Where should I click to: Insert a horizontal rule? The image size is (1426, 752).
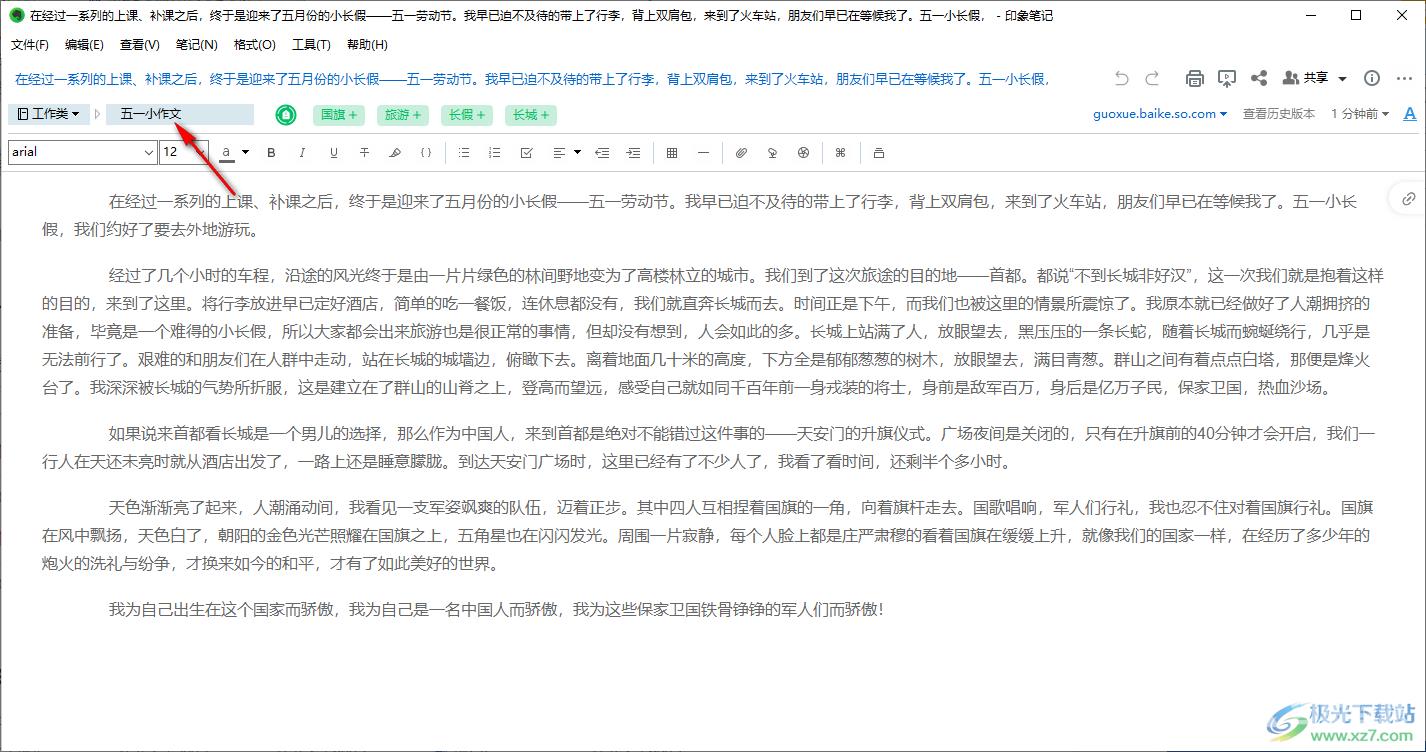coord(703,153)
